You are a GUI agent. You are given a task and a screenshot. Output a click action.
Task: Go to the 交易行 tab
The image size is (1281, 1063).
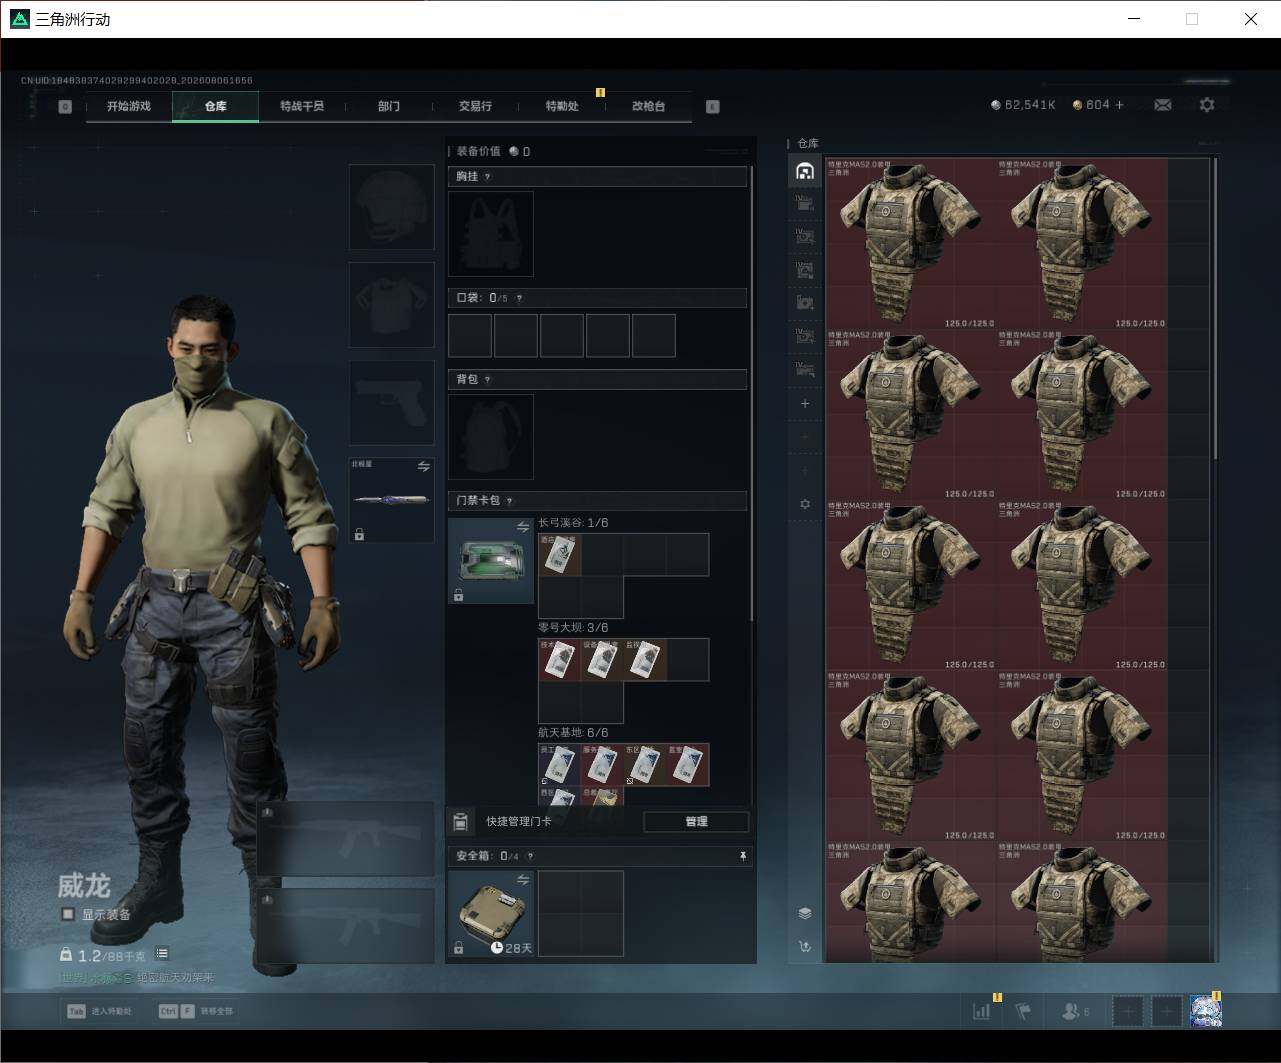[475, 106]
